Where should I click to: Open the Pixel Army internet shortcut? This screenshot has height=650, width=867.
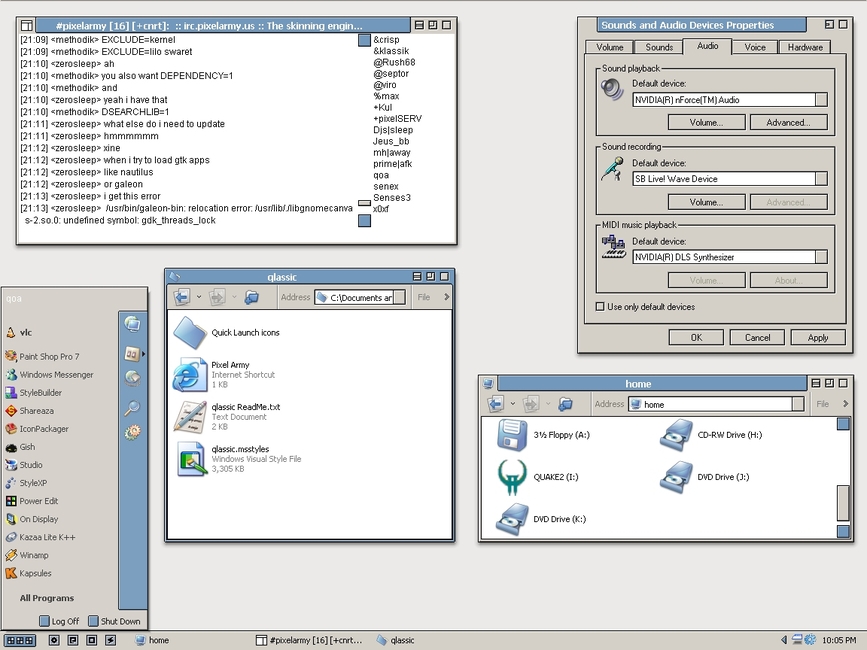[224, 375]
